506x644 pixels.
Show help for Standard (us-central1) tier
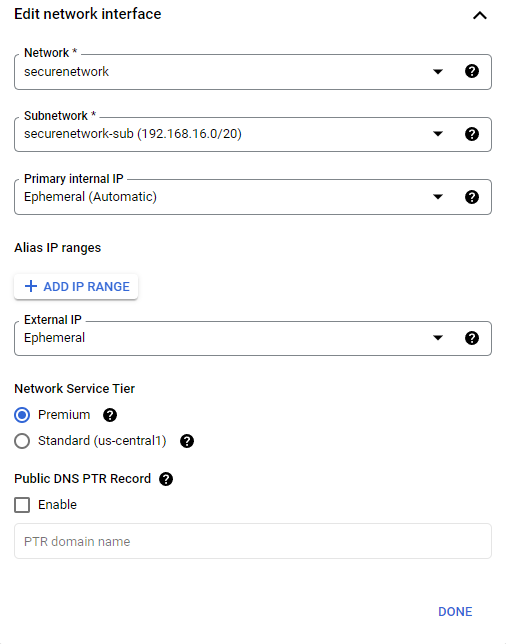[x=187, y=441]
